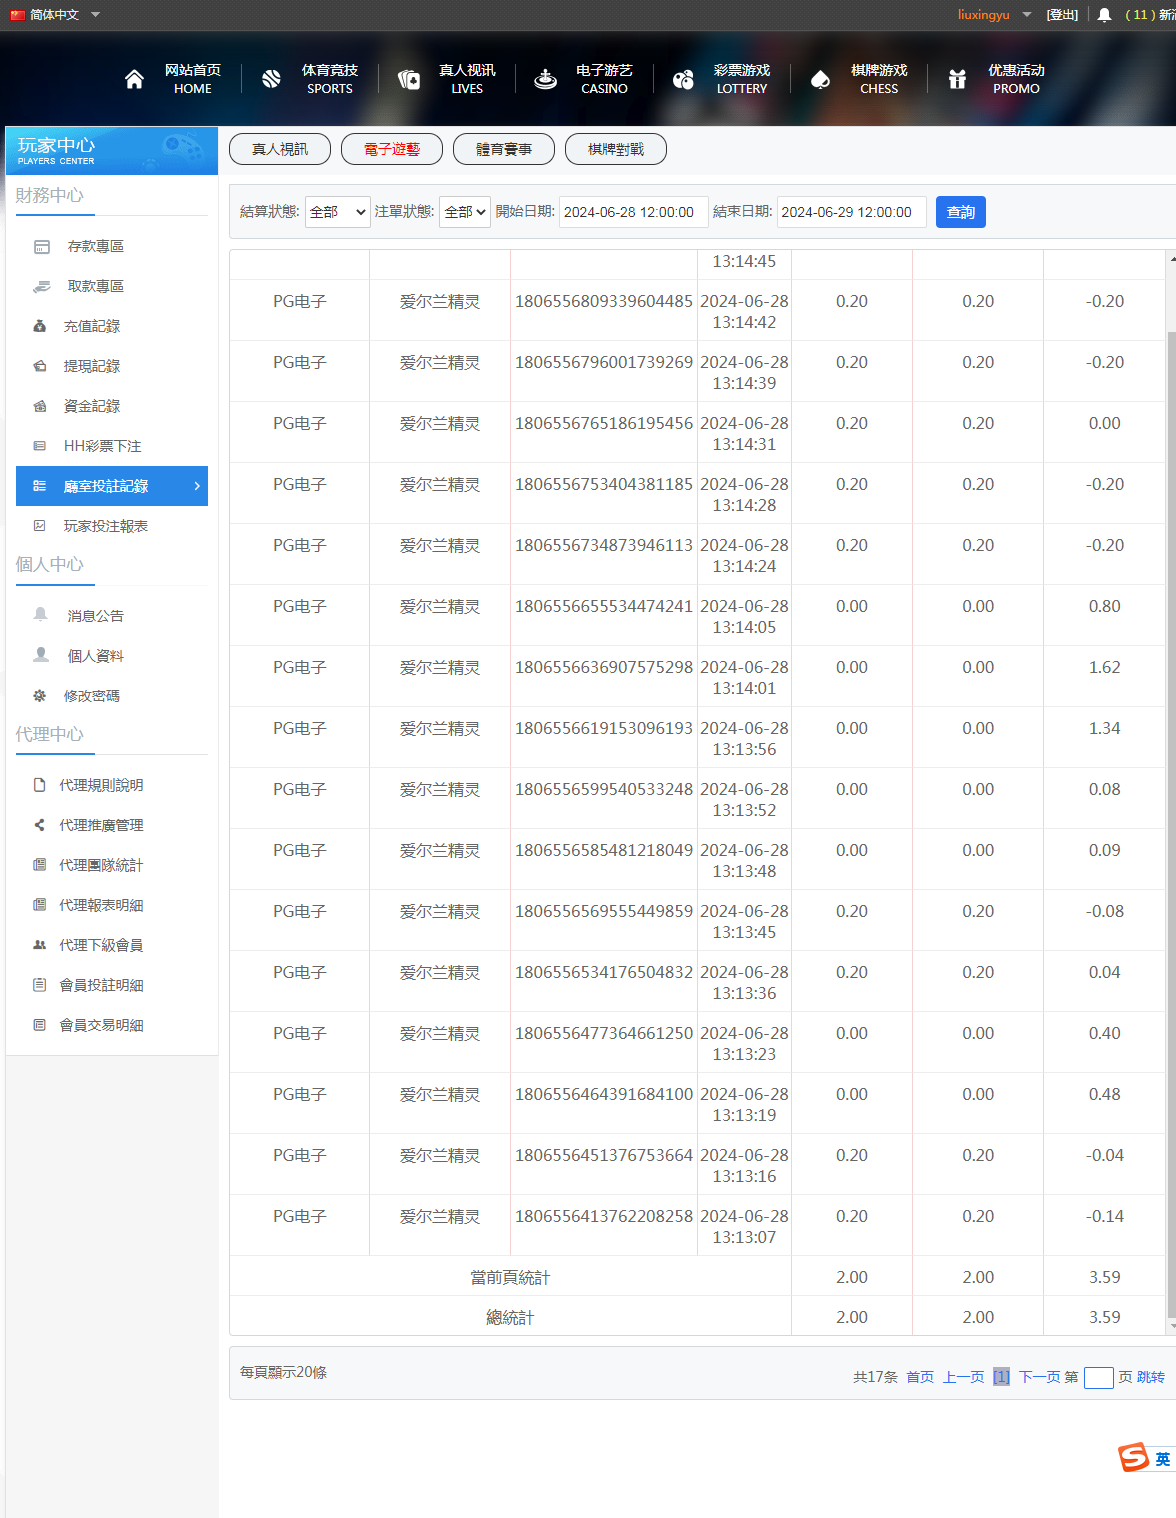Click the sports ball icon
This screenshot has height=1518, width=1176.
(x=271, y=80)
